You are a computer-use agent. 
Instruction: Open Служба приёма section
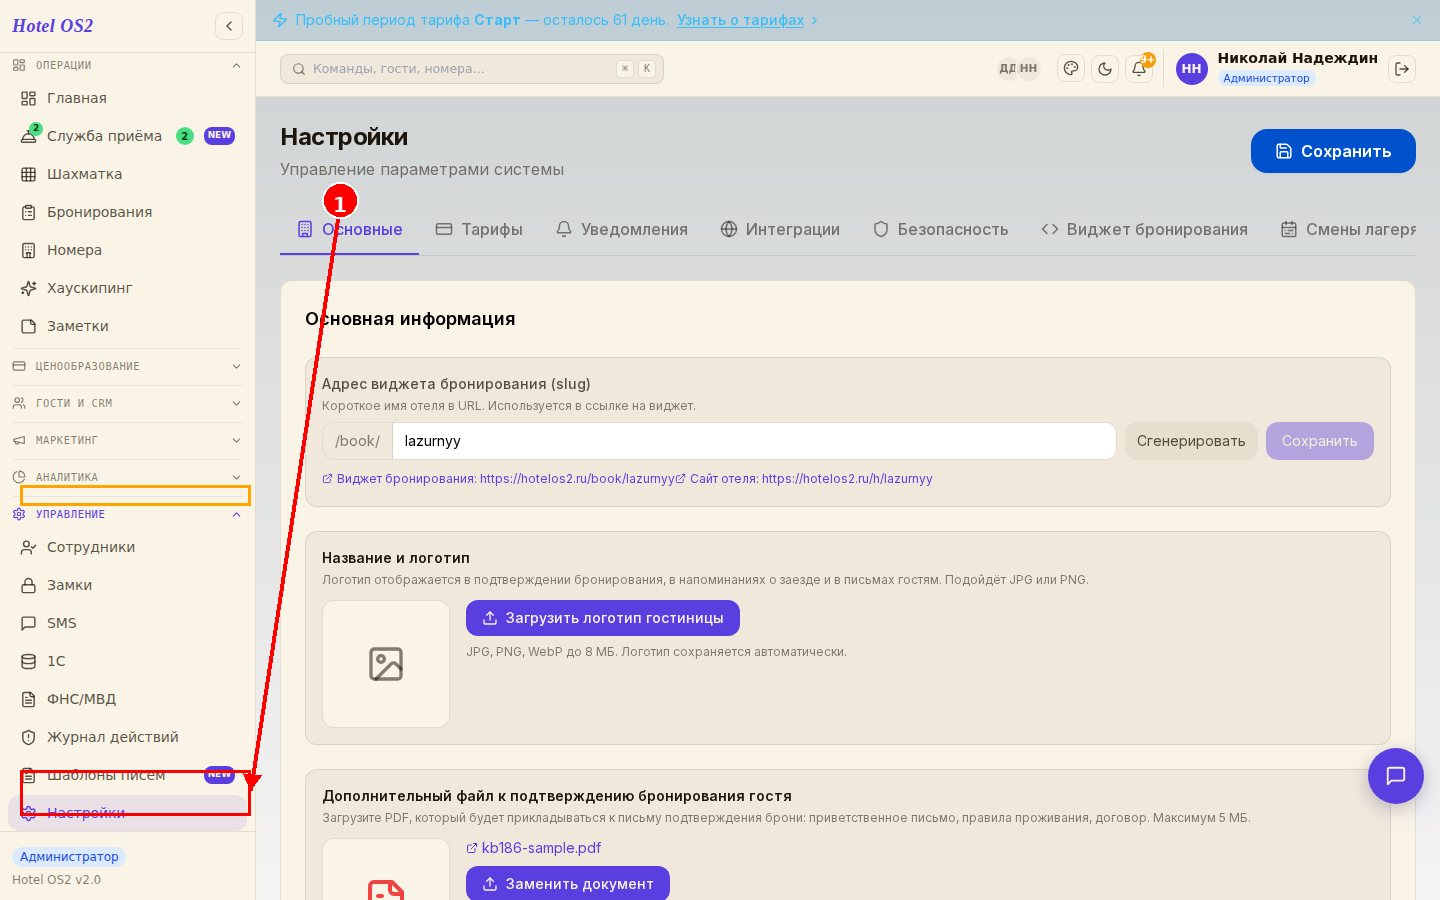pyautogui.click(x=127, y=136)
